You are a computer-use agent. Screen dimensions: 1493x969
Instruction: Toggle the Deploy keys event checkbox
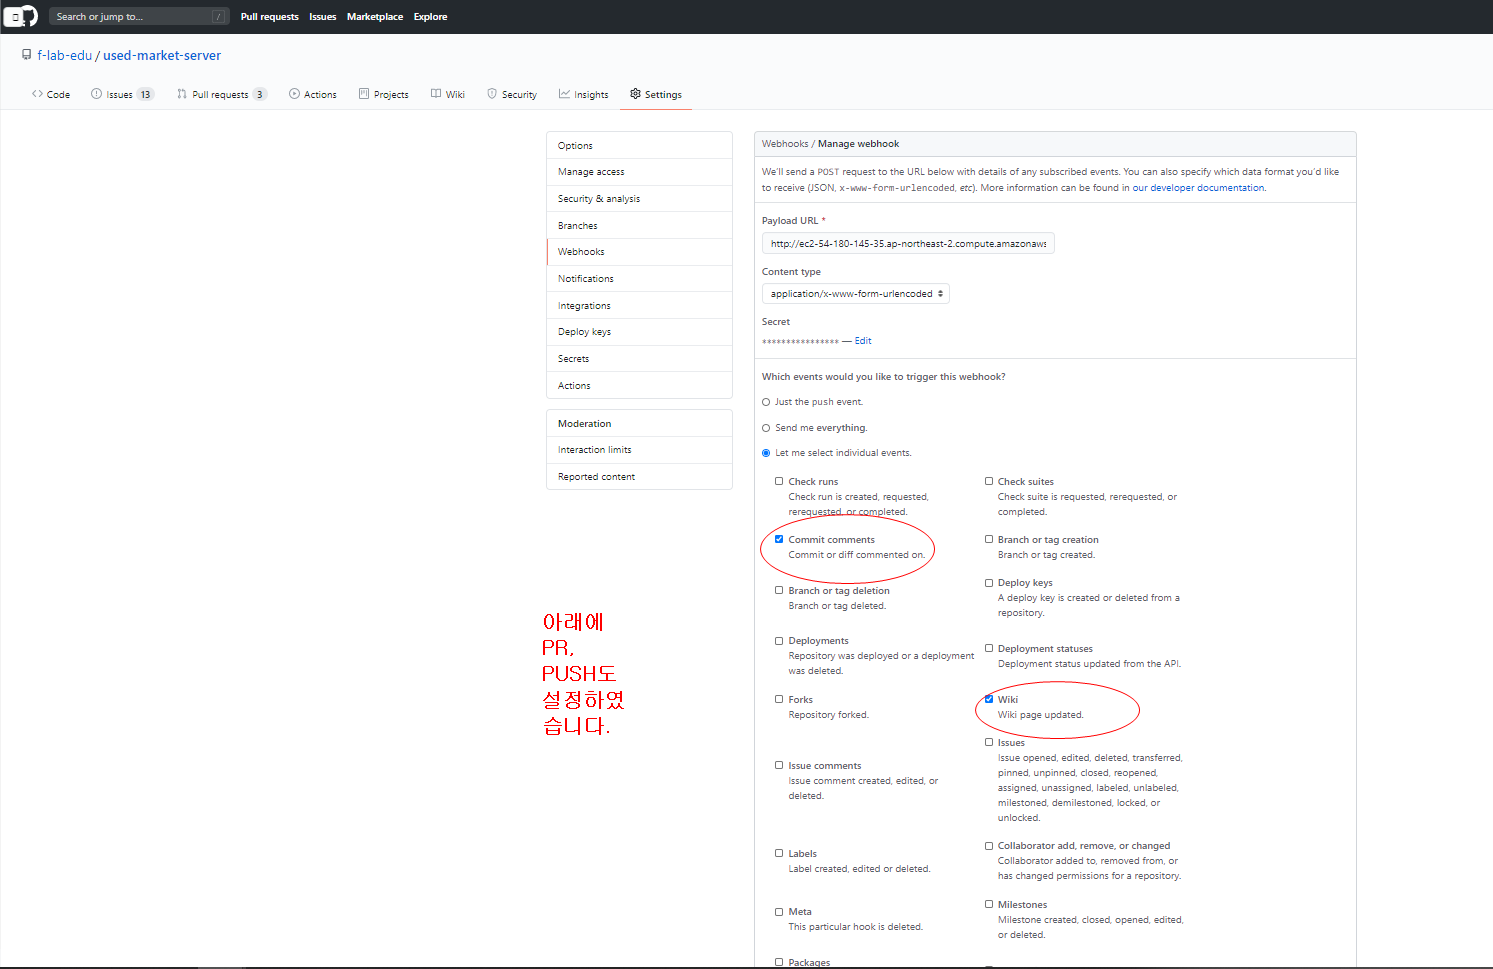tap(989, 582)
